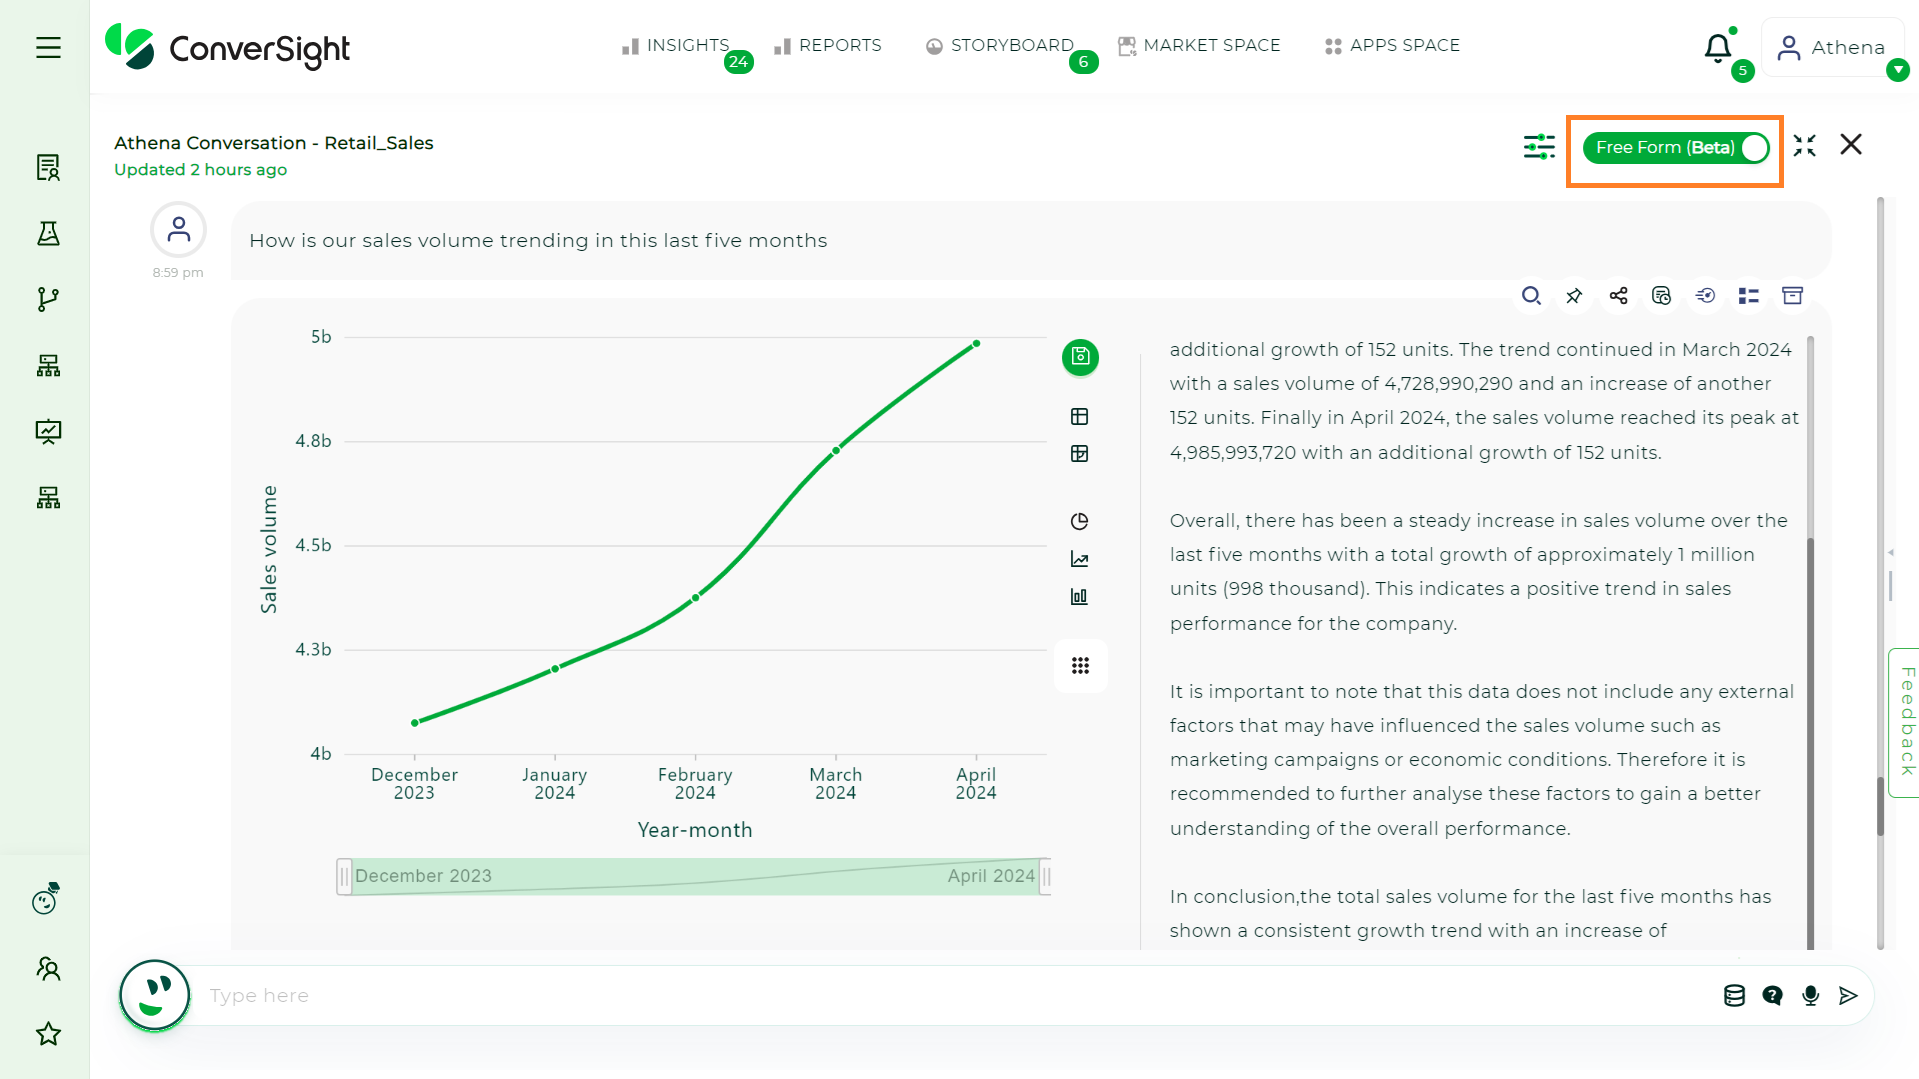Archive this conversation response
This screenshot has width=1919, height=1079.
(x=1792, y=296)
